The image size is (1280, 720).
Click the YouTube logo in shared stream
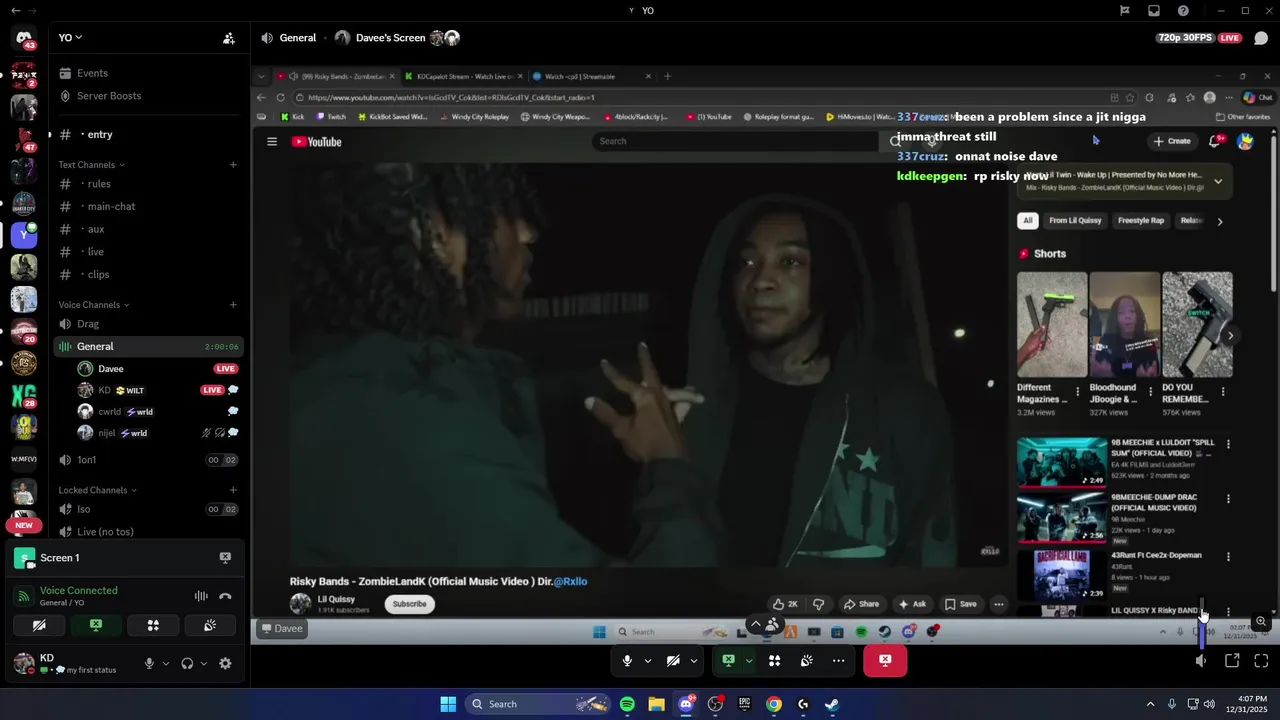(x=317, y=141)
